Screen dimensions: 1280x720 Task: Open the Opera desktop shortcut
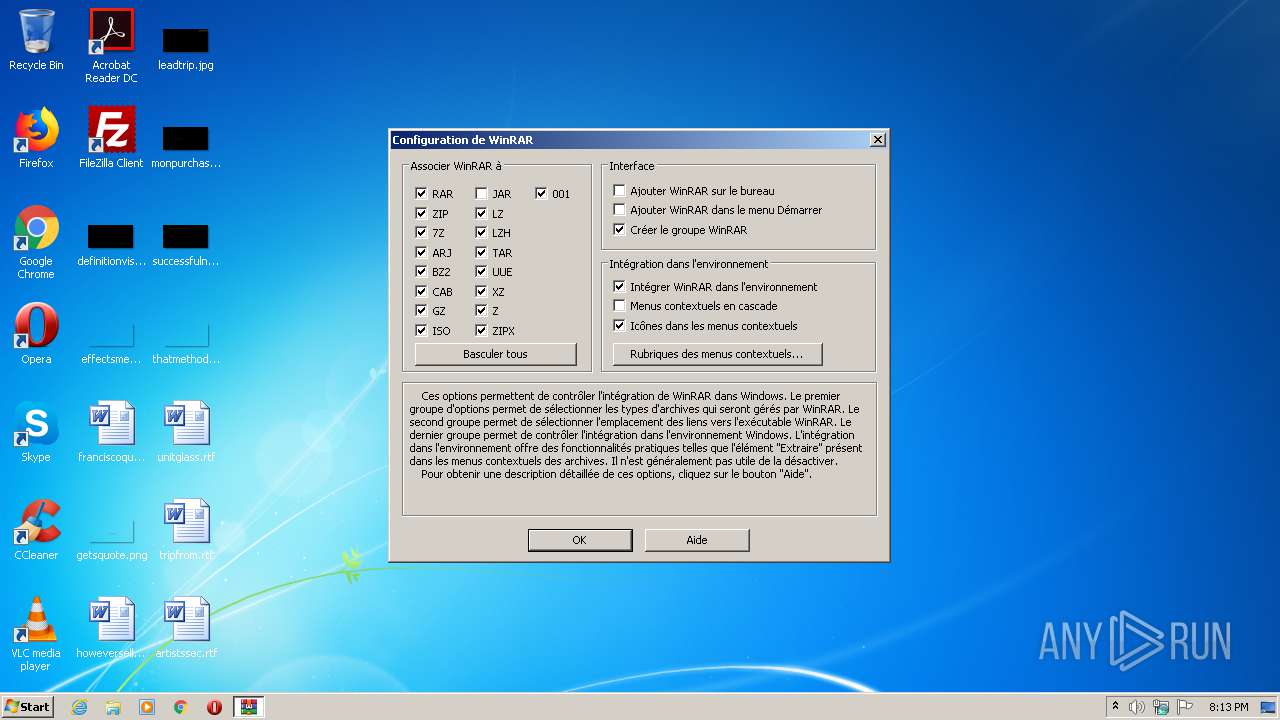[x=36, y=334]
